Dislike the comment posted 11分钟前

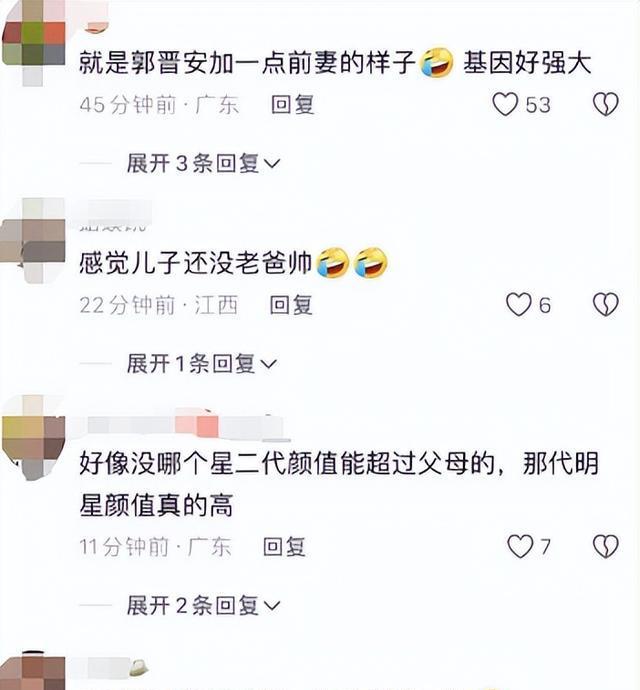pyautogui.click(x=606, y=547)
